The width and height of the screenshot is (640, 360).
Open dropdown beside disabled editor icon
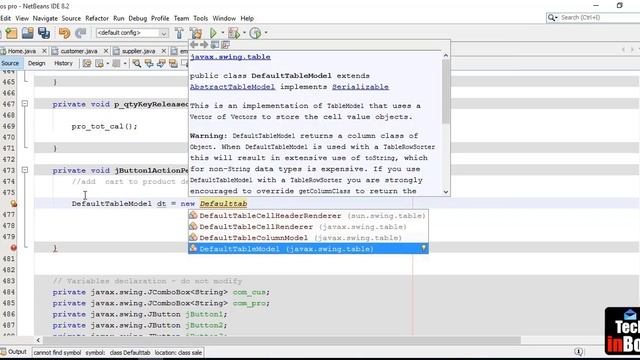(x=124, y=63)
